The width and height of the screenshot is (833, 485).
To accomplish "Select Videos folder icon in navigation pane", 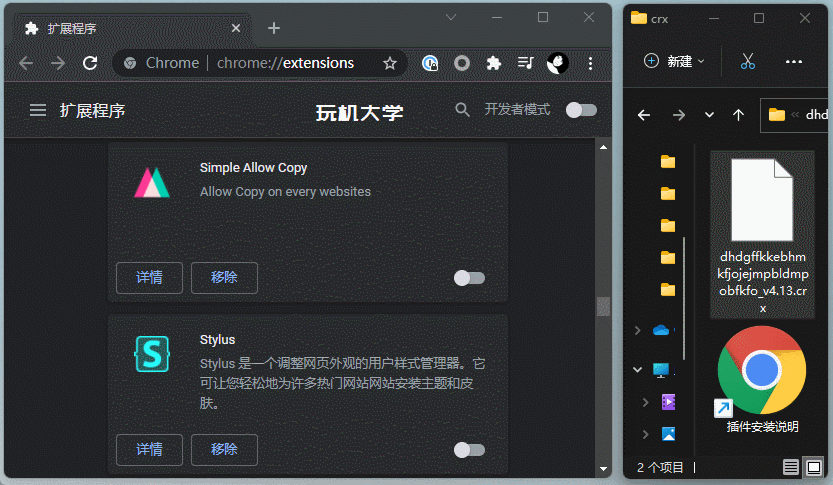I will pyautogui.click(x=668, y=402).
